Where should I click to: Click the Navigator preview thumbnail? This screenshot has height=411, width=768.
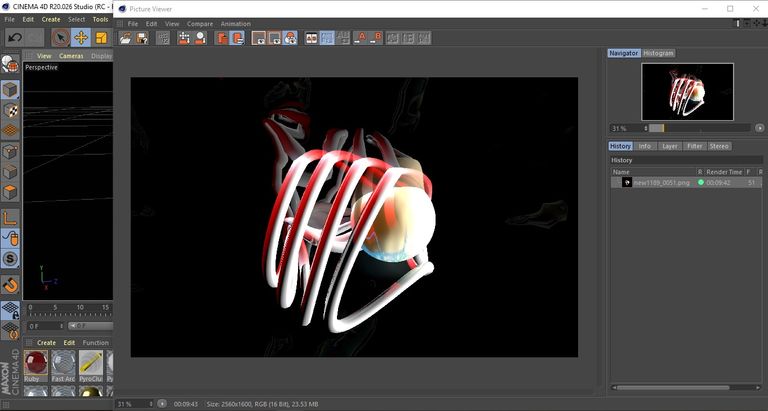[687, 92]
